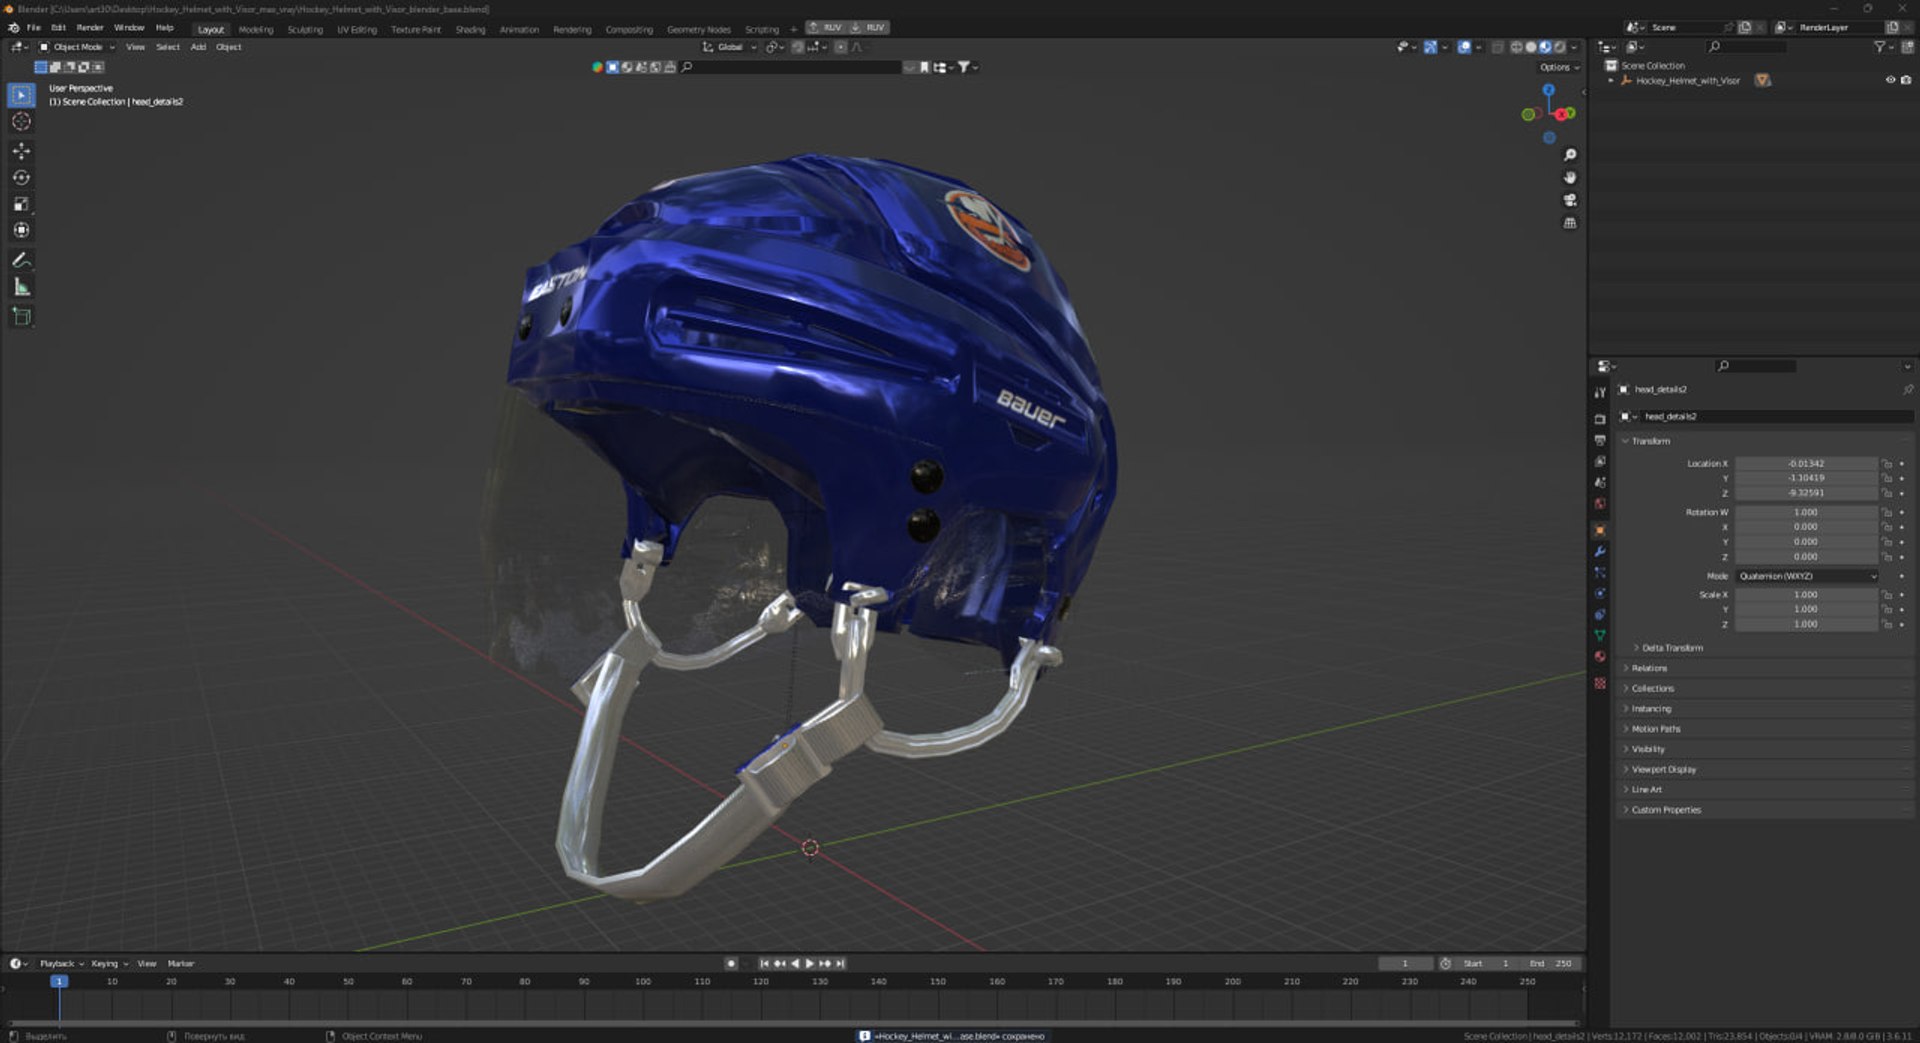Image resolution: width=1920 pixels, height=1043 pixels.
Task: Click the timeline End frame field
Action: 1552,964
